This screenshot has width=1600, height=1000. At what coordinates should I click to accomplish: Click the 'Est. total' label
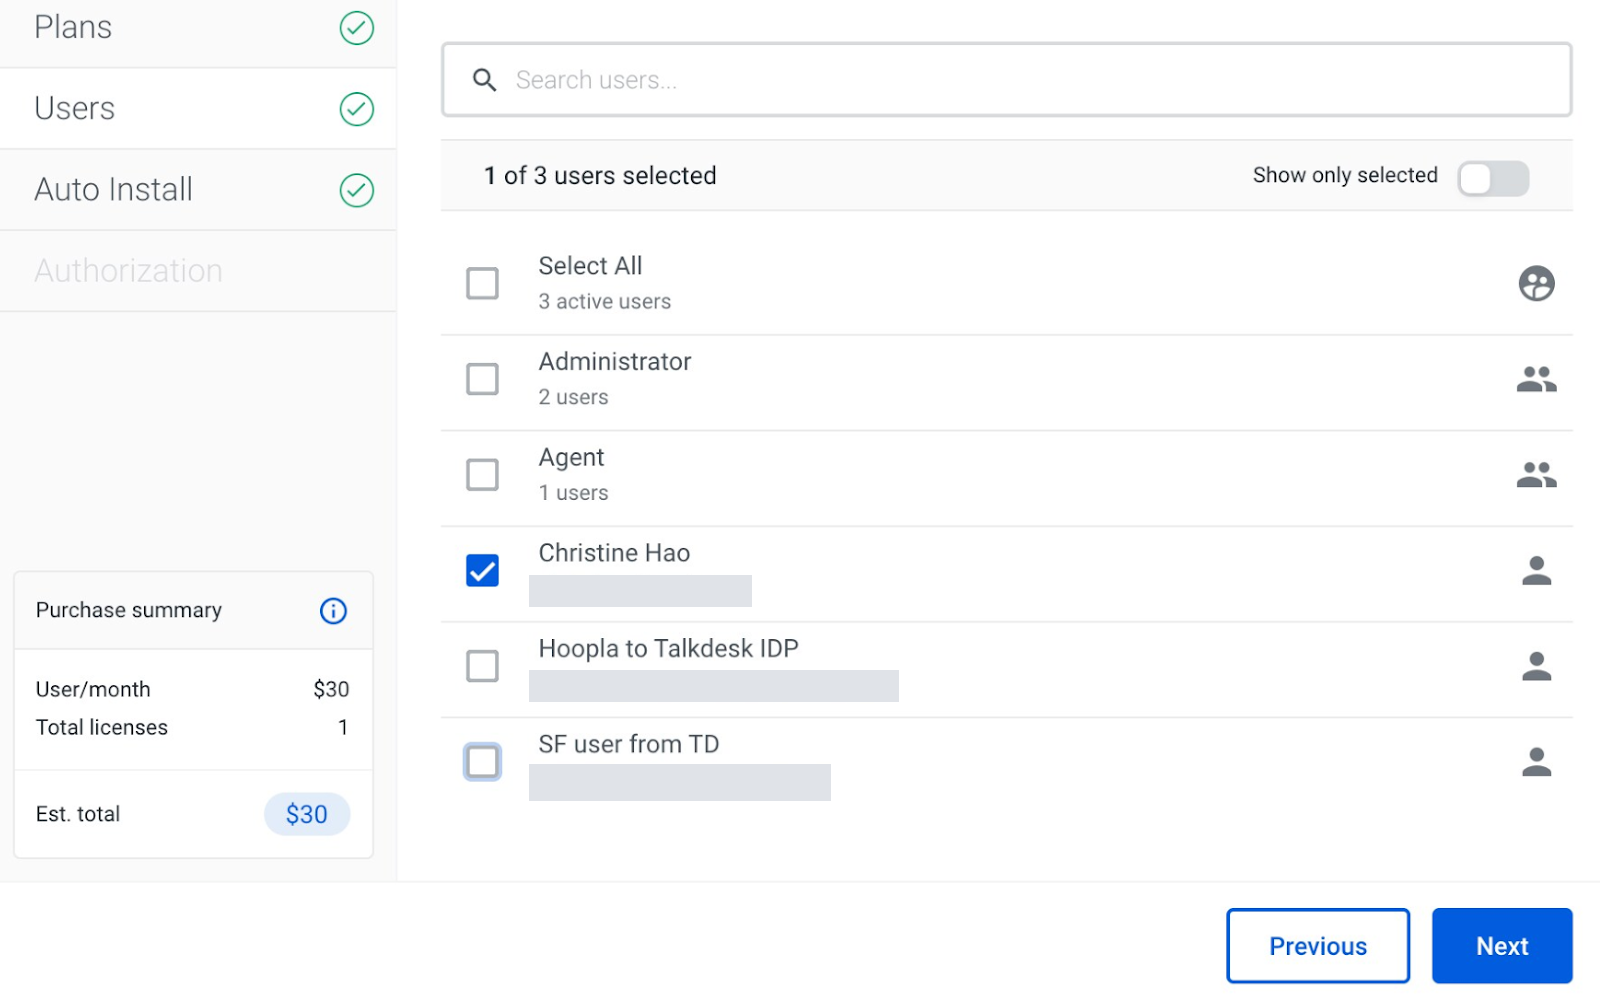pyautogui.click(x=78, y=814)
